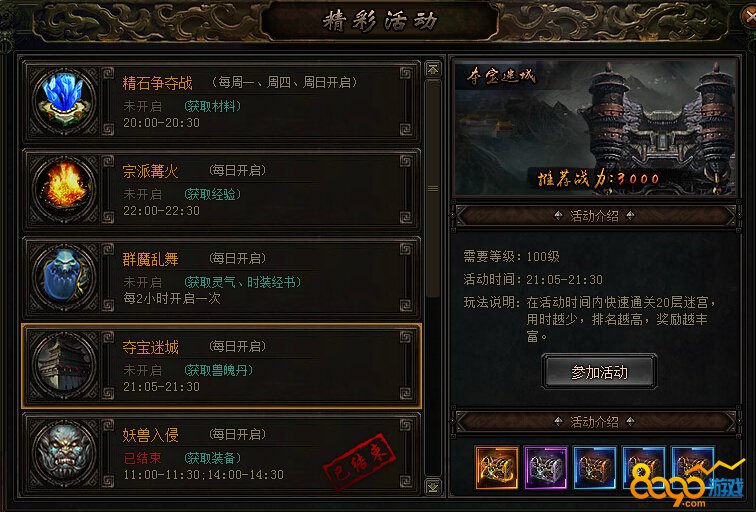Select the tower 夺宝迷城 activity icon

click(x=64, y=365)
